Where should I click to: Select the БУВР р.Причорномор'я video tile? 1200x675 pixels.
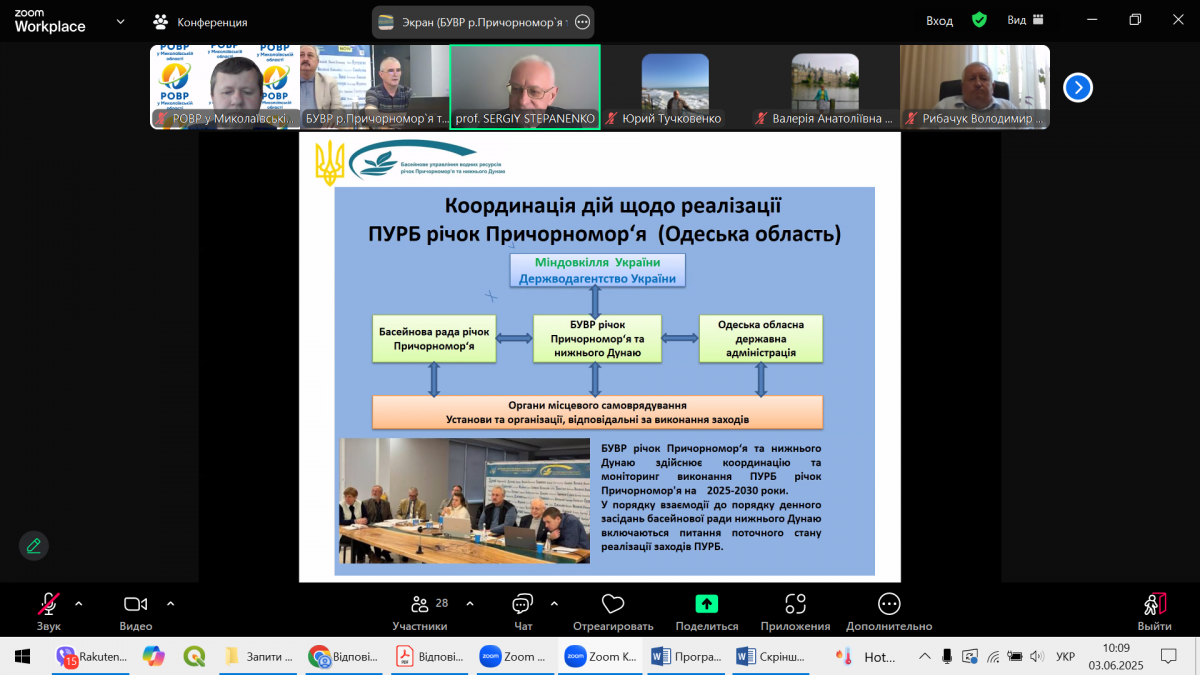(x=375, y=88)
